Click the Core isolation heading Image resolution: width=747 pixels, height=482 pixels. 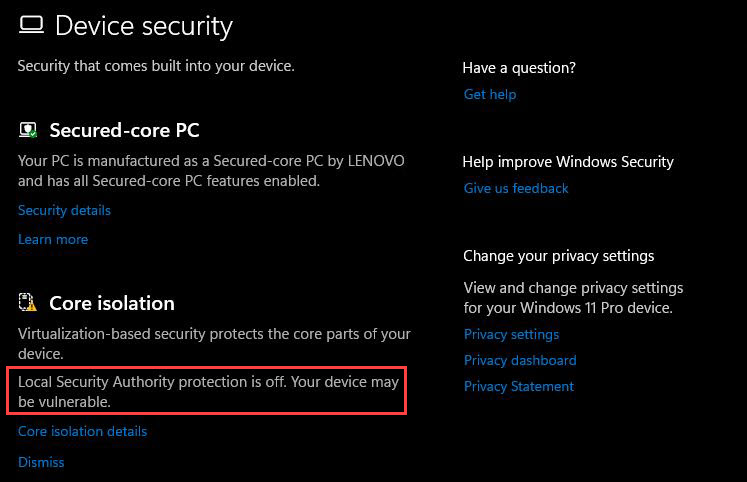(x=112, y=303)
